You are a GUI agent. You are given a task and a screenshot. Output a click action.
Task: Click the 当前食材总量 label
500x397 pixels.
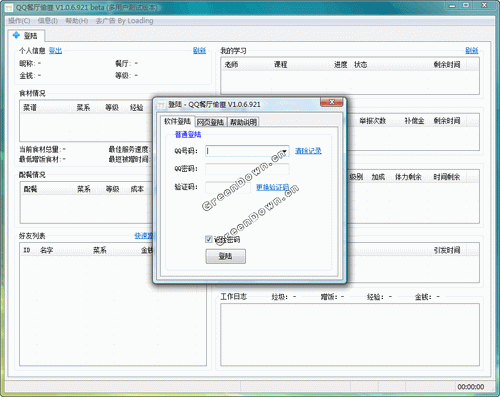(42, 149)
